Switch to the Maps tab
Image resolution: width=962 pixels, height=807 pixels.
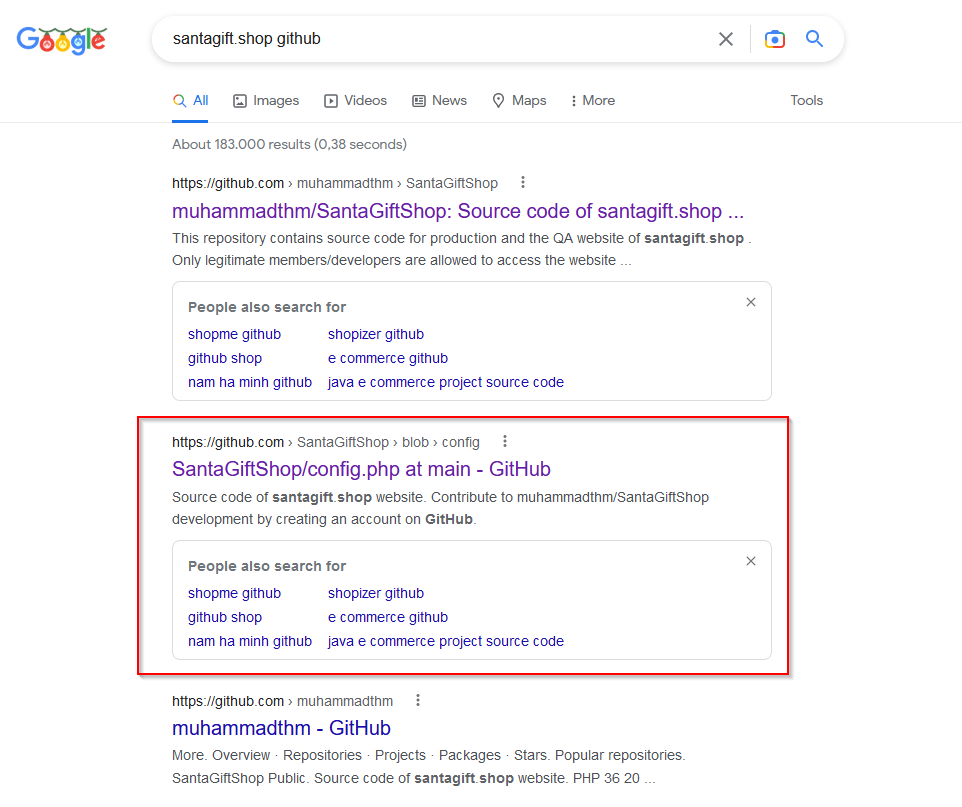pyautogui.click(x=520, y=101)
